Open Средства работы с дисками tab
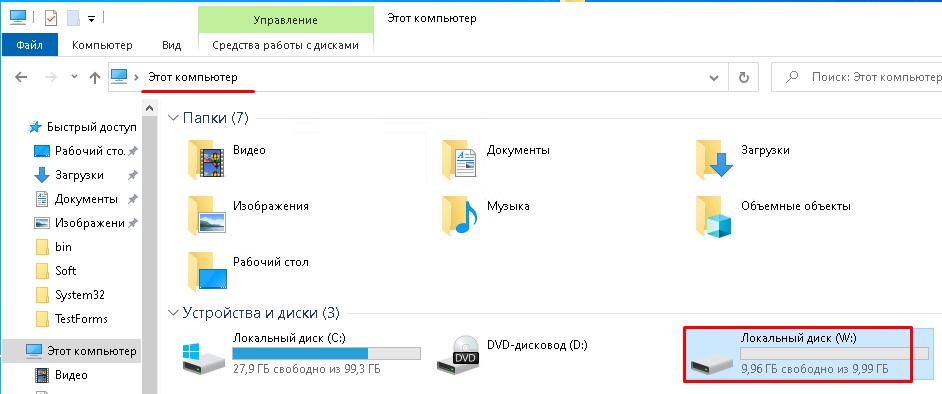942x394 pixels. pos(285,45)
